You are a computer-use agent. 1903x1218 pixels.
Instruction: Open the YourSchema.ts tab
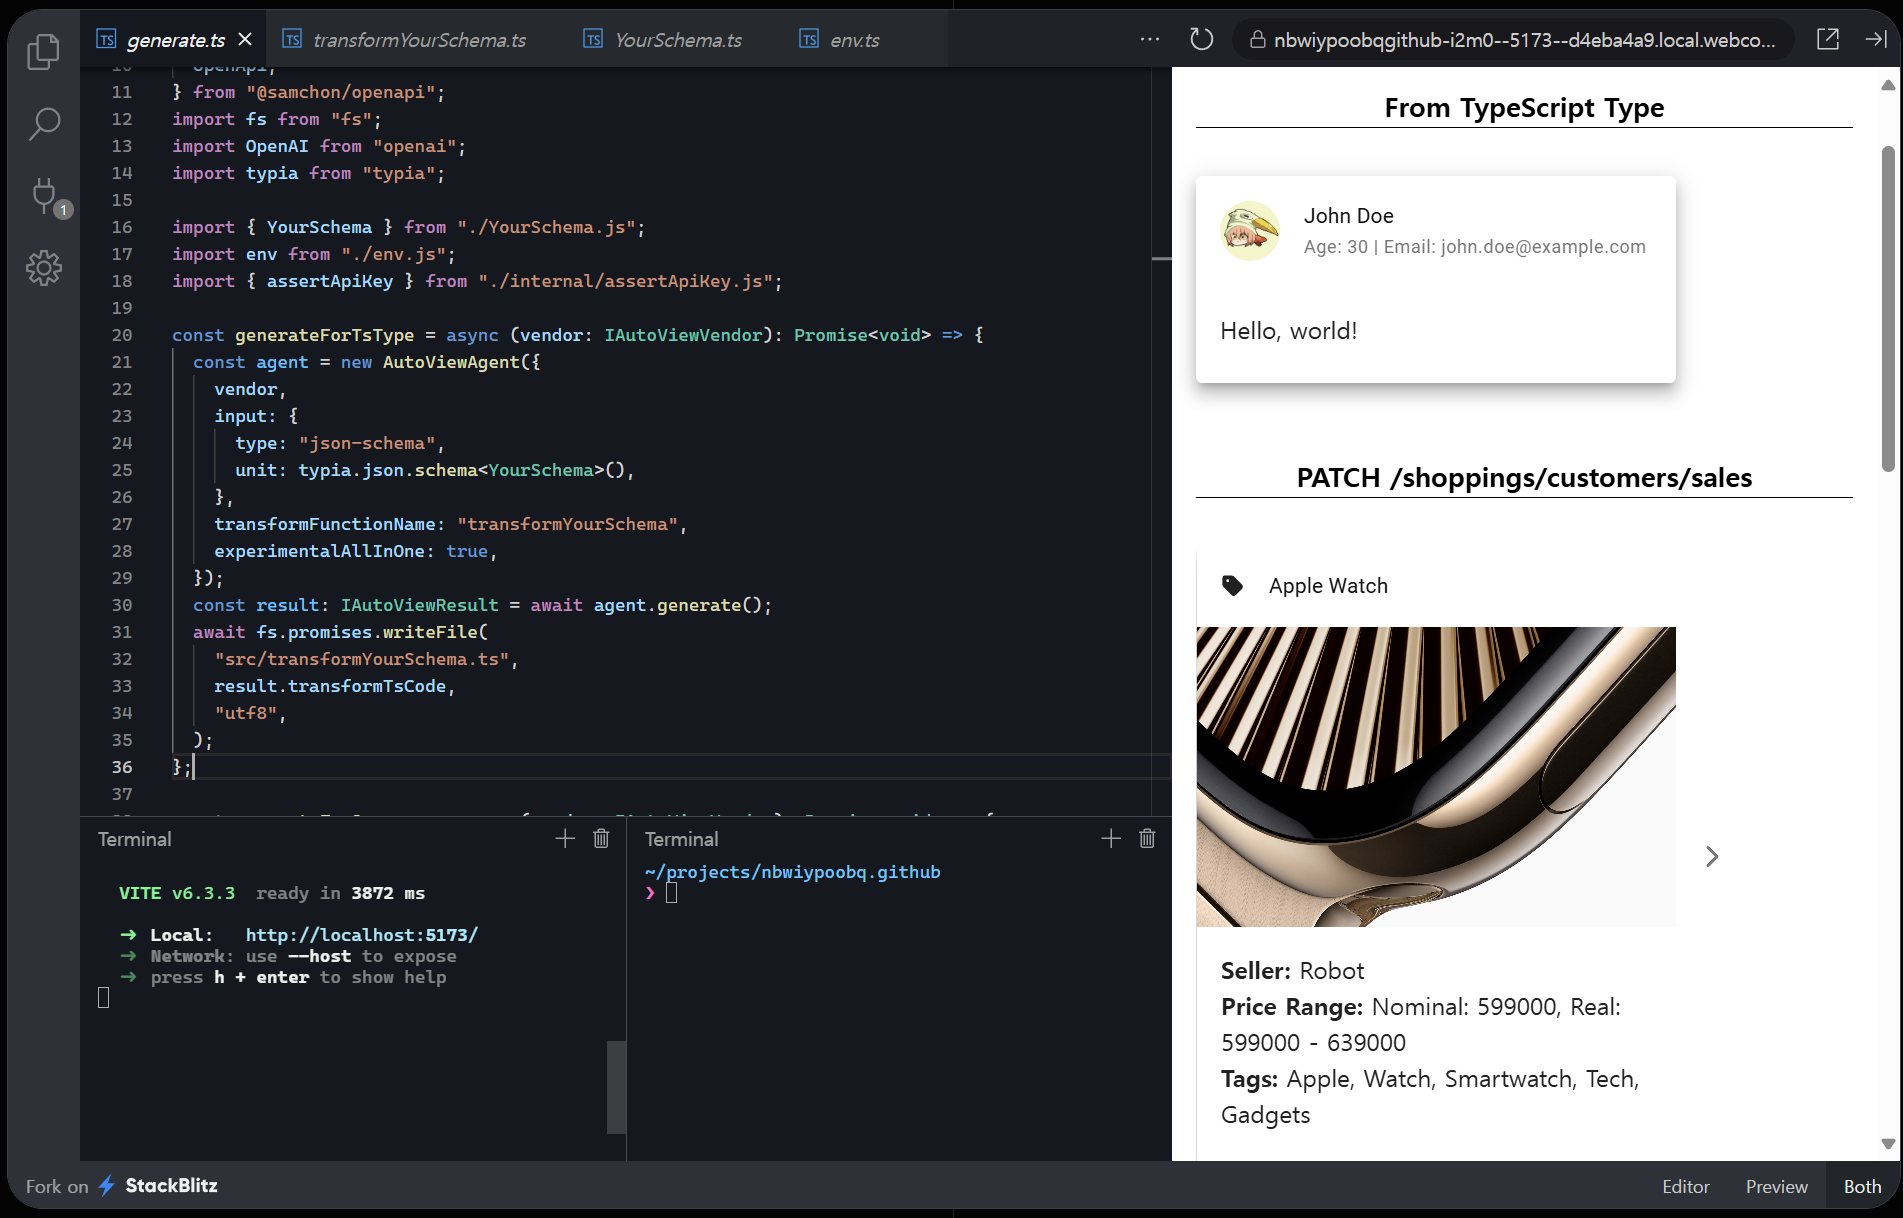[677, 40]
